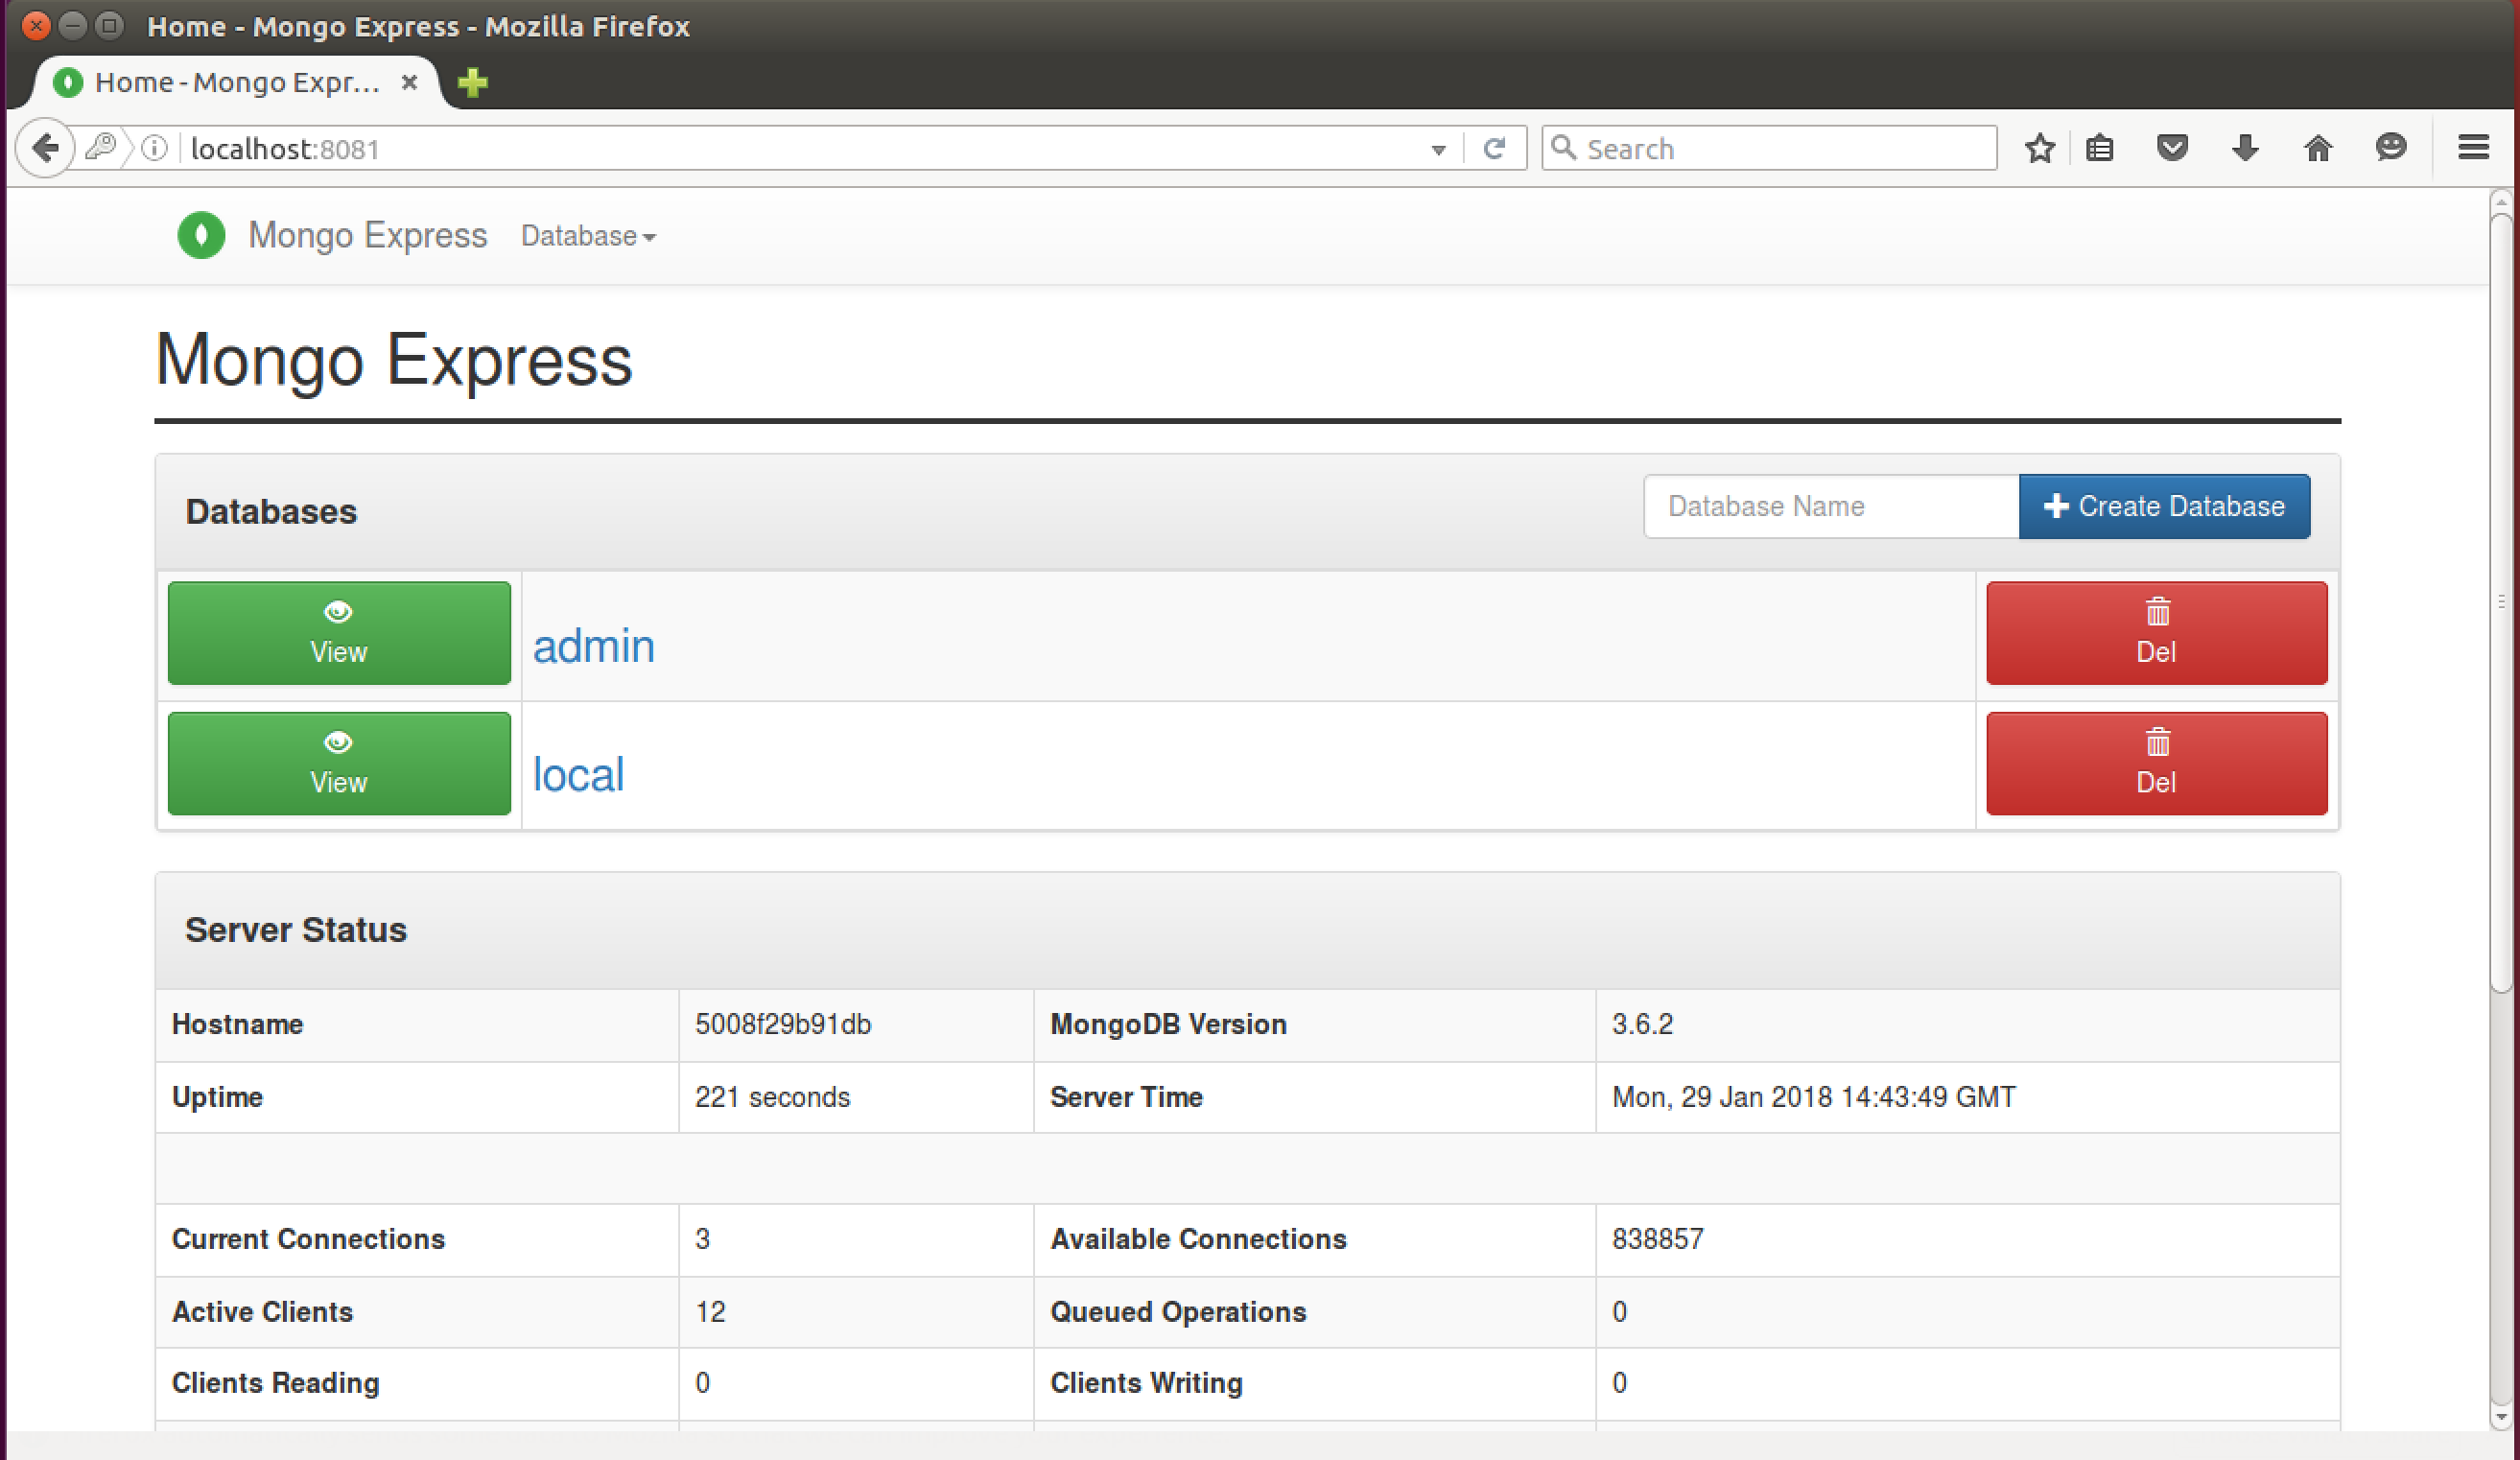This screenshot has width=2520, height=1460.
Task: Reload the page with the refresh icon
Action: (x=1494, y=149)
